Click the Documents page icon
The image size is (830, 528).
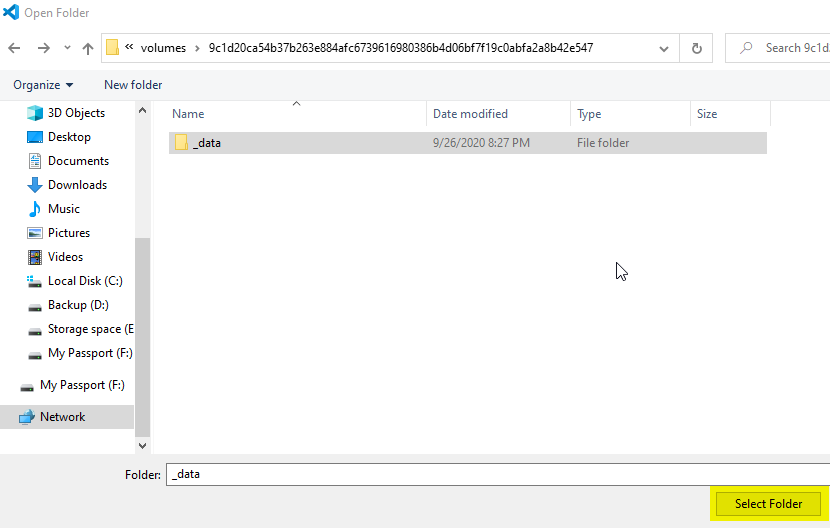tap(34, 160)
